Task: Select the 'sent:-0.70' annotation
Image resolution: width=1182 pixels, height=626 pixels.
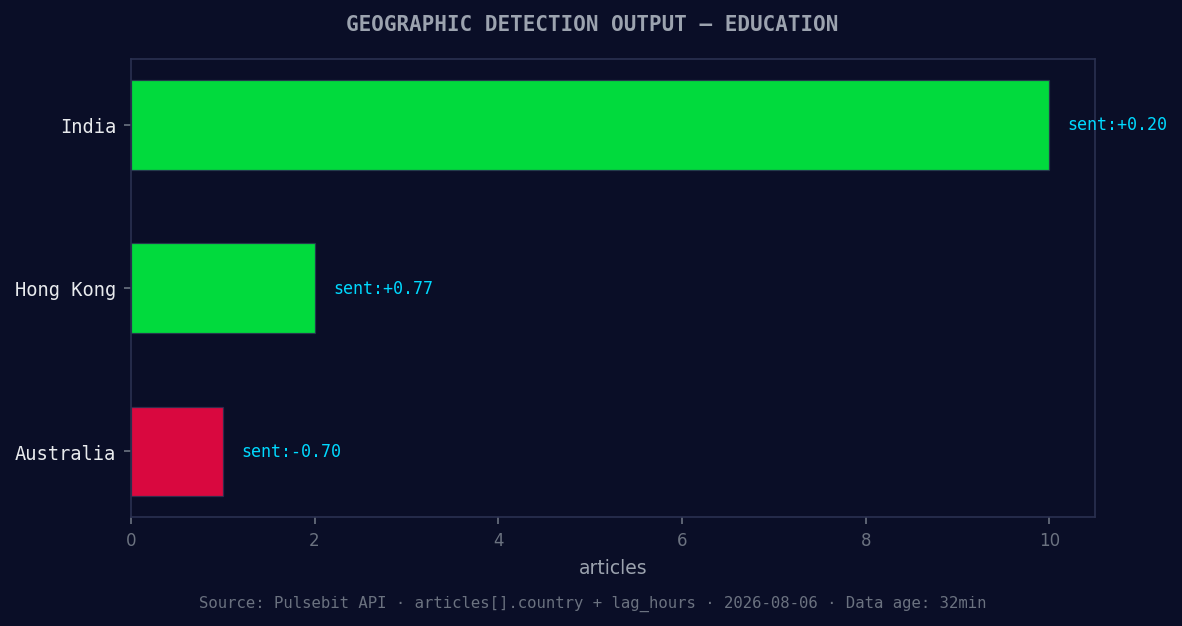Action: click(291, 451)
